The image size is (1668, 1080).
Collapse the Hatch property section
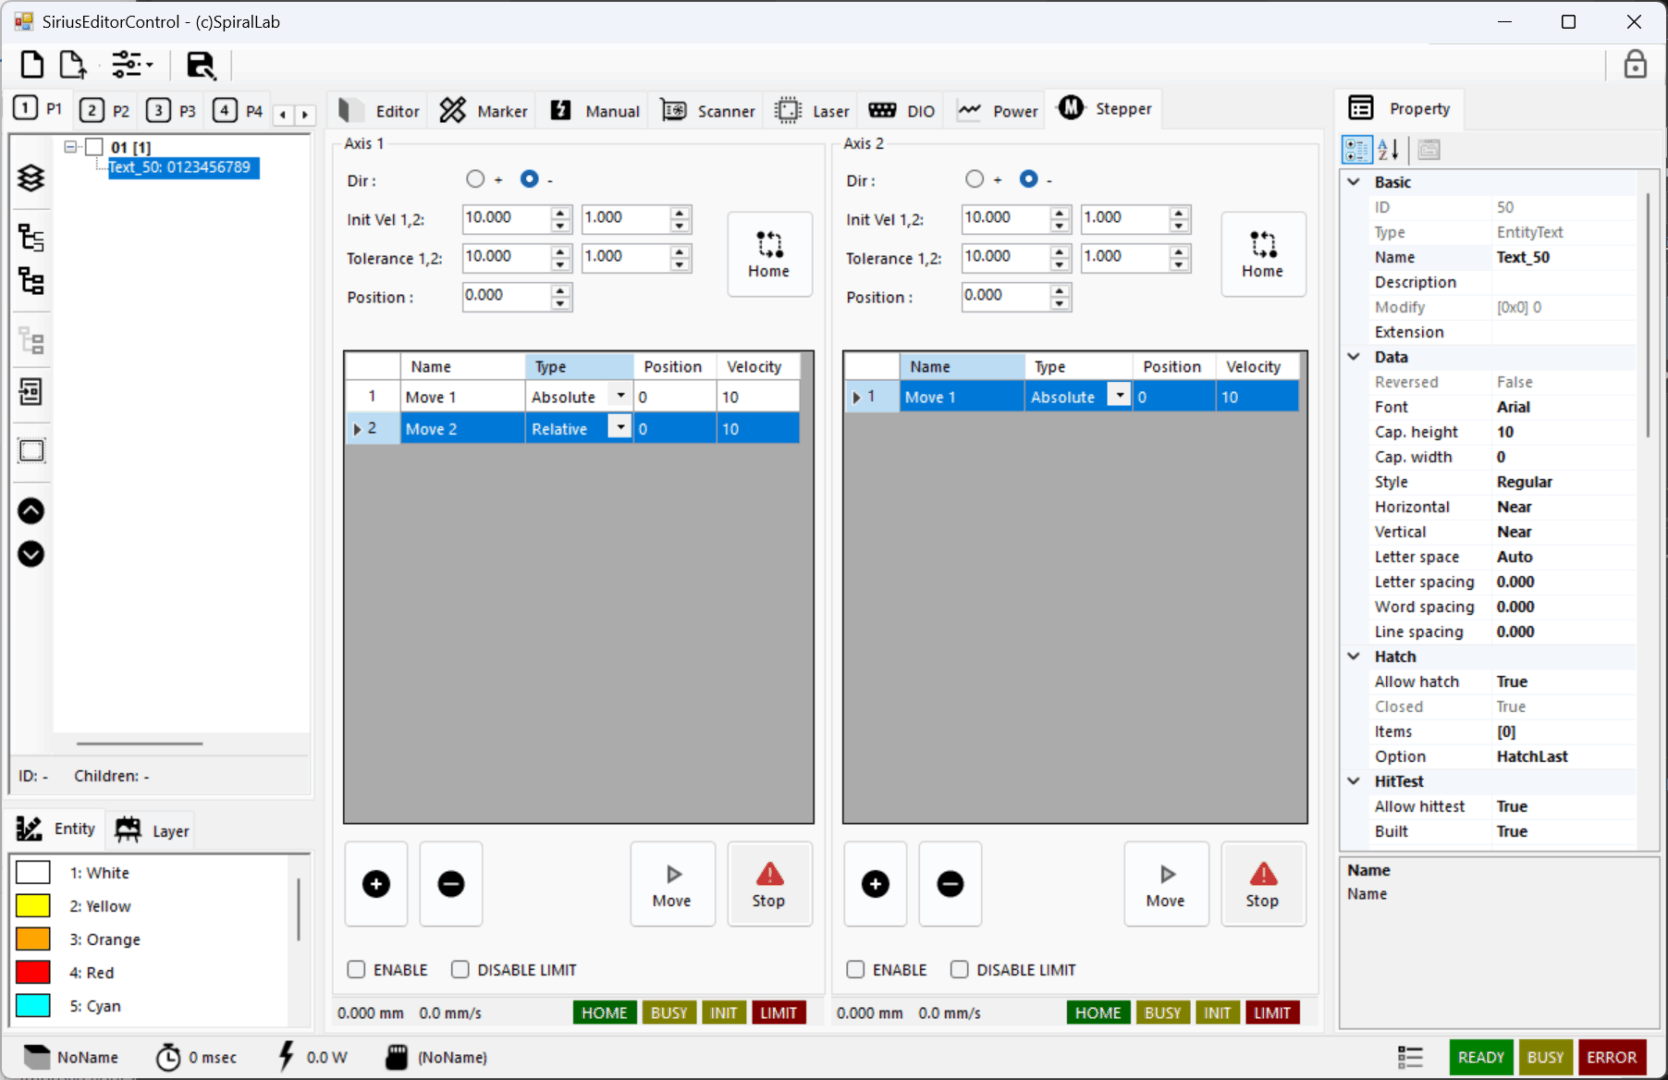pos(1354,657)
